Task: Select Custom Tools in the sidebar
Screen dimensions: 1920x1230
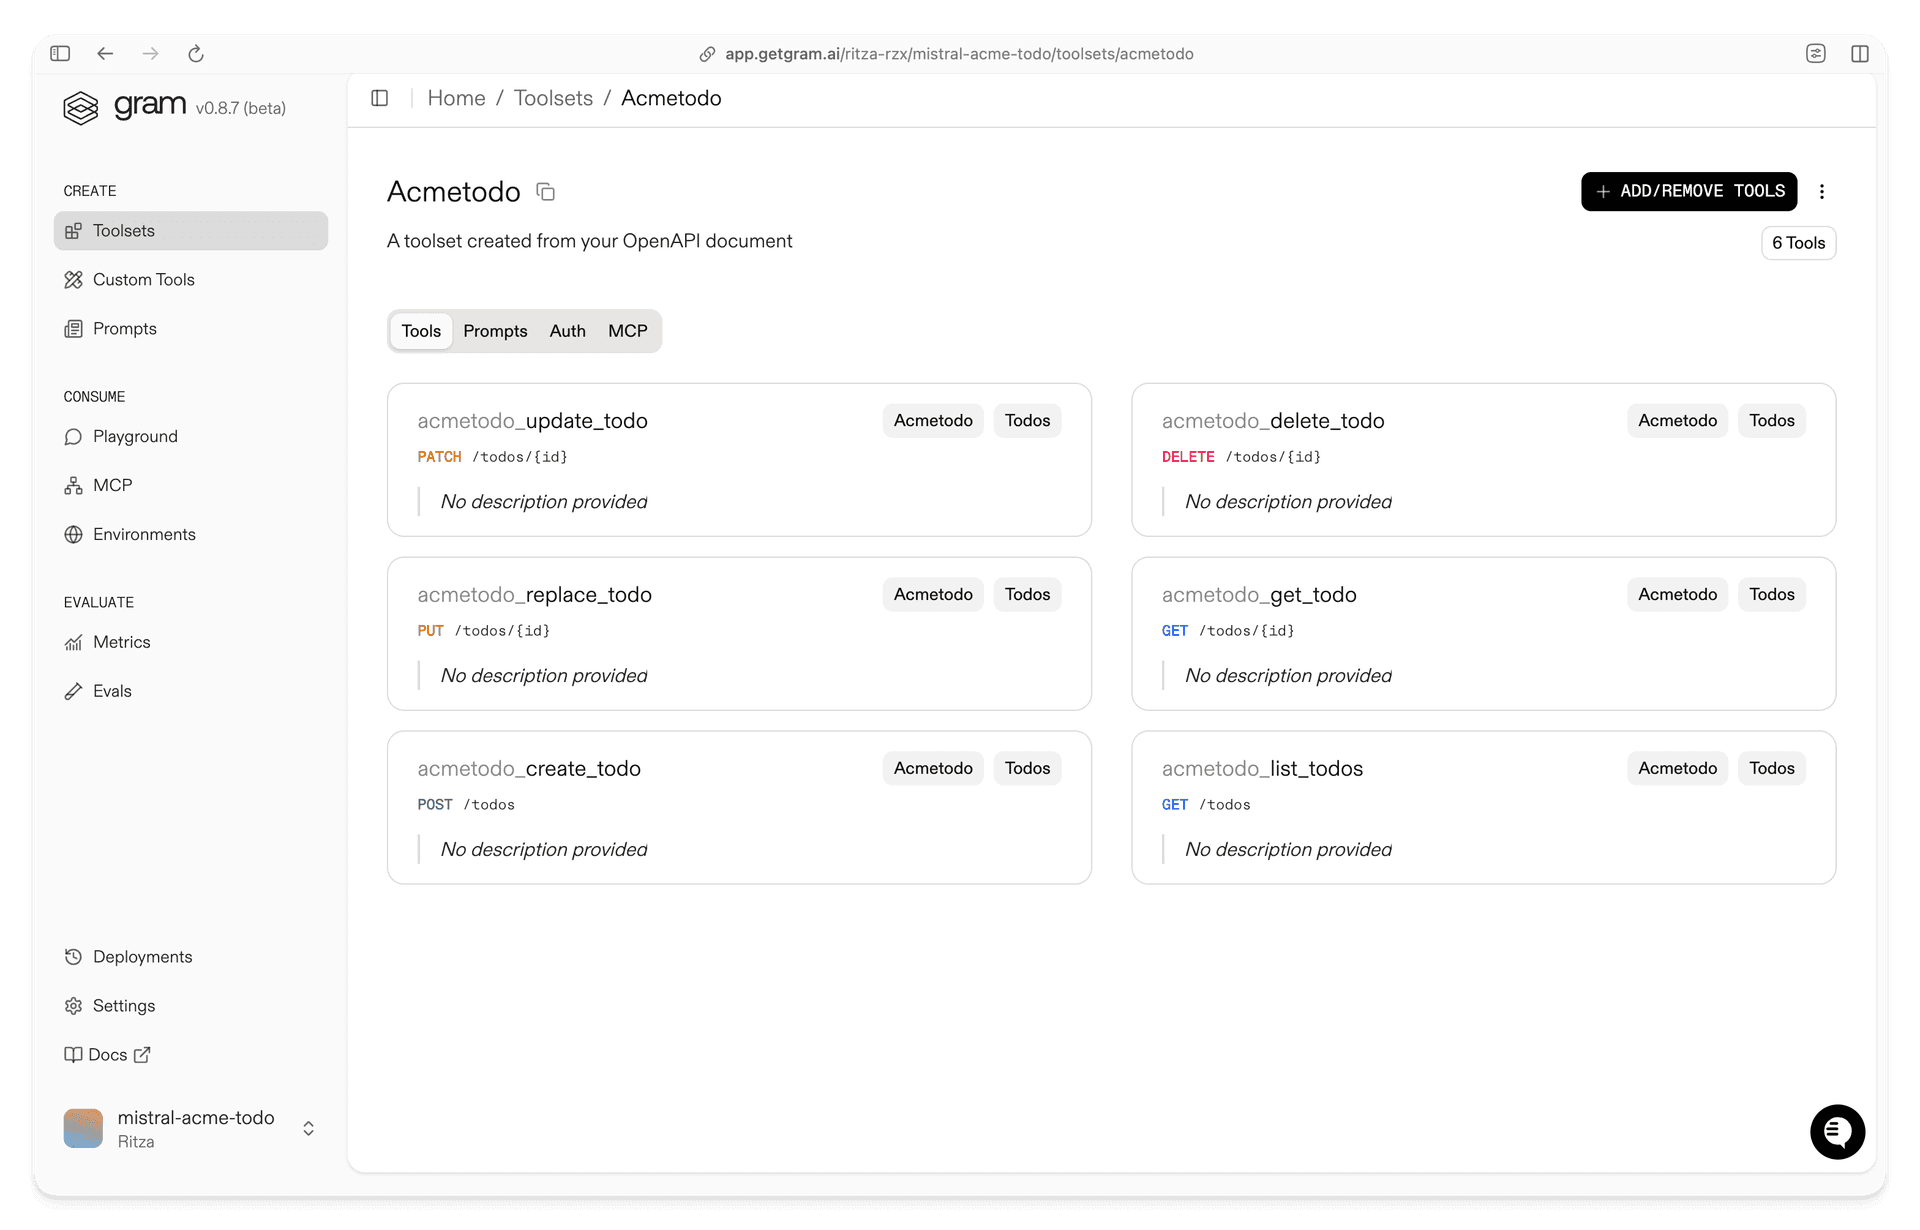Action: click(x=143, y=280)
